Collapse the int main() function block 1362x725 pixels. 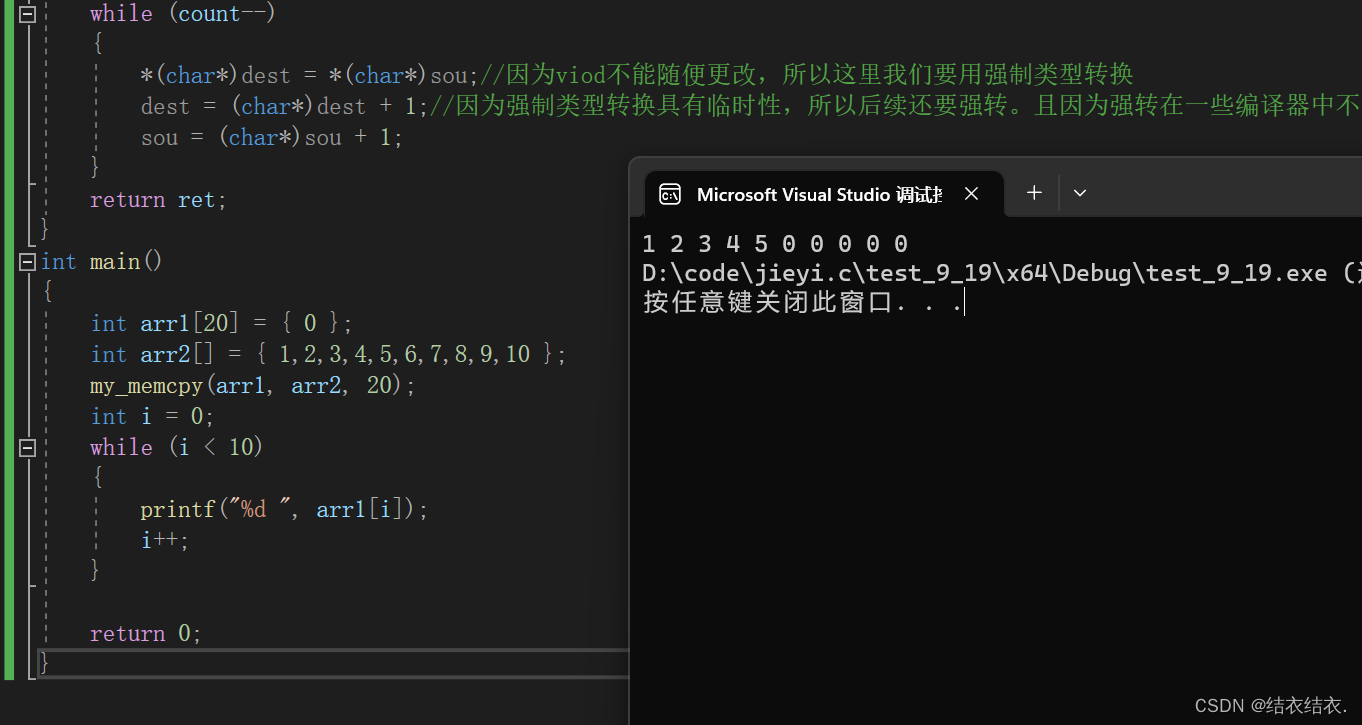point(27,262)
